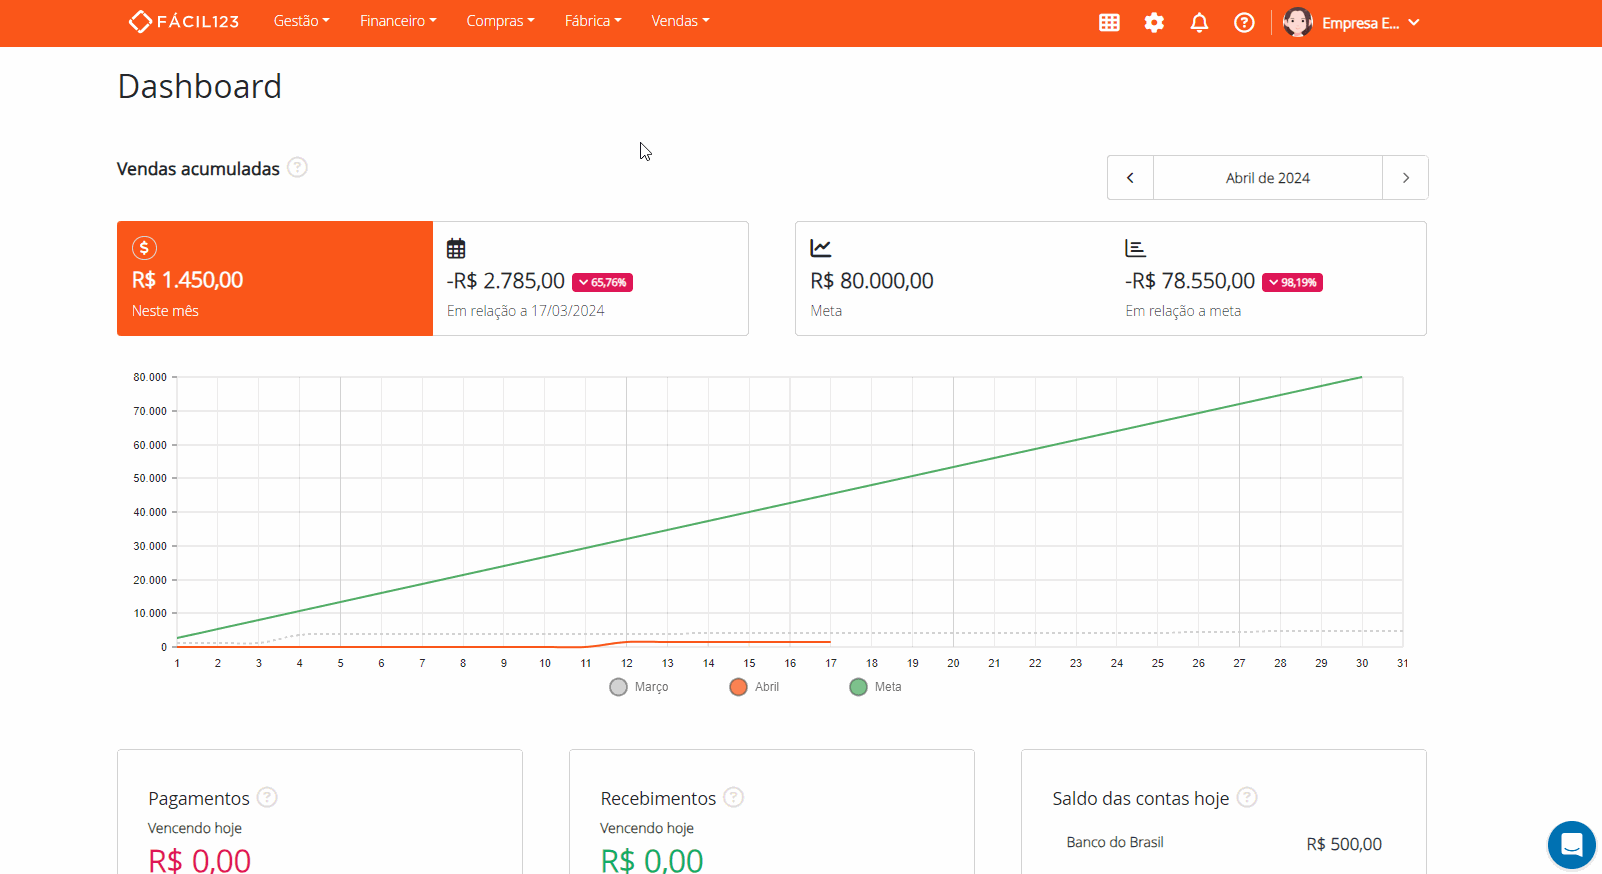Image resolution: width=1602 pixels, height=874 pixels.
Task: Open the chat support bubble
Action: (x=1571, y=845)
